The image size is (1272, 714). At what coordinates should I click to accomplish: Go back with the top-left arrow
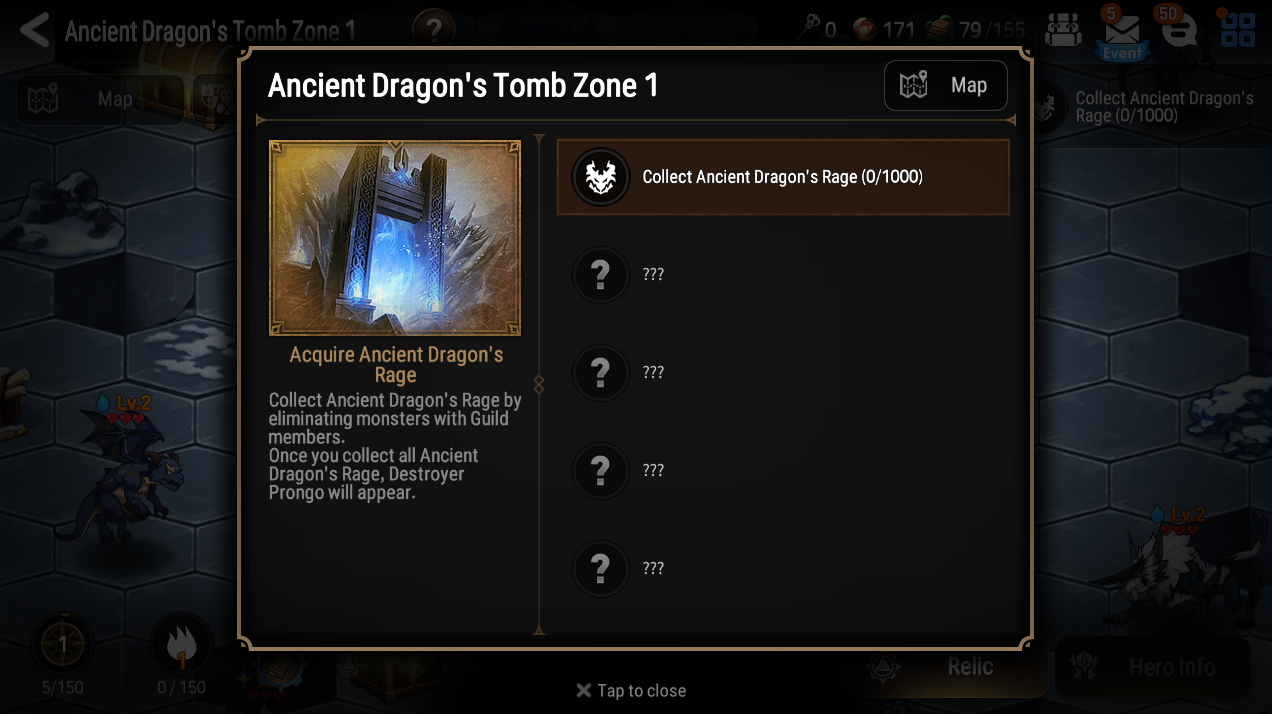pos(34,30)
